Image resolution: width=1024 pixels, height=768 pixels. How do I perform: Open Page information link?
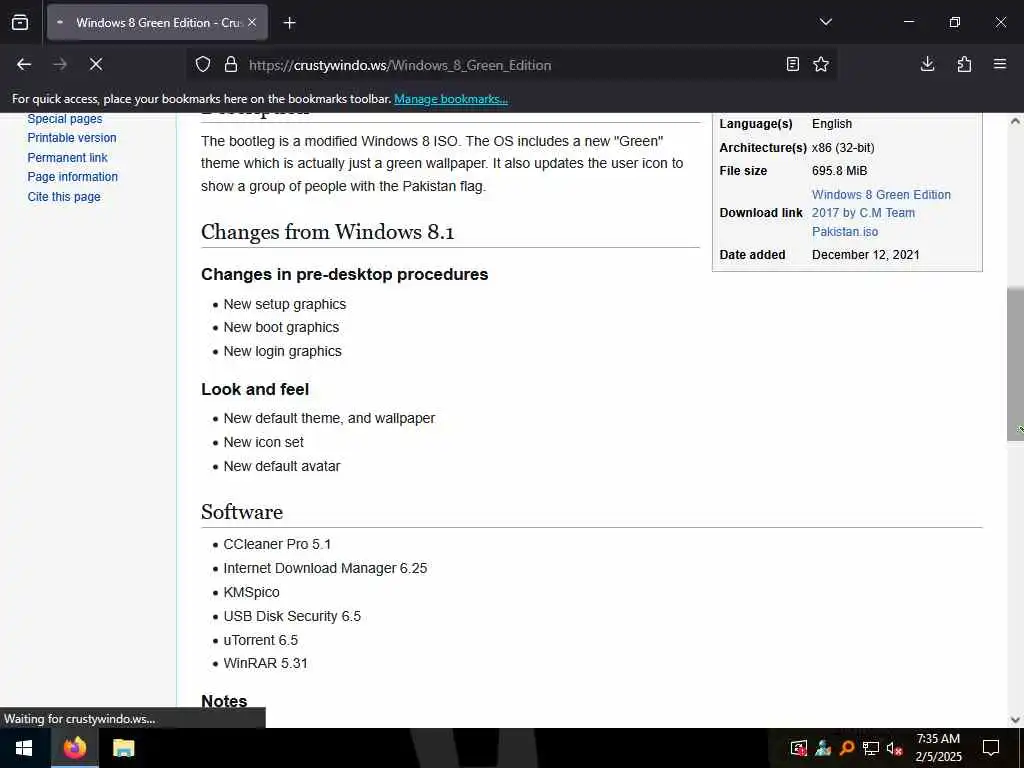(72, 177)
